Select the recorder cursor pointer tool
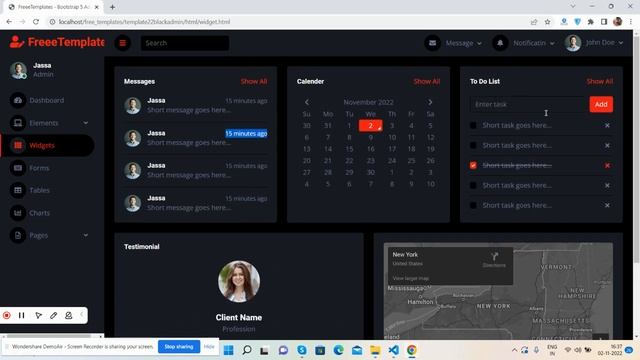640x360 pixels. pos(38,315)
